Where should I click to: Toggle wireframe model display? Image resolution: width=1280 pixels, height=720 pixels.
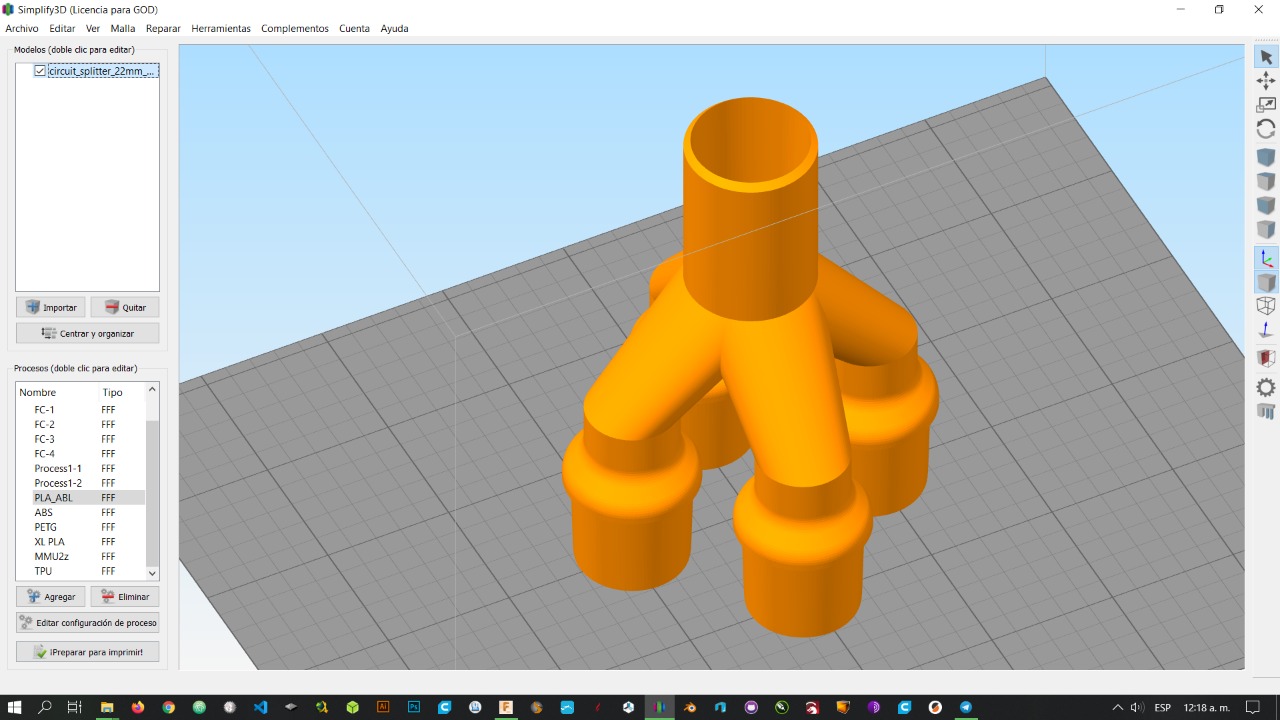point(1266,306)
